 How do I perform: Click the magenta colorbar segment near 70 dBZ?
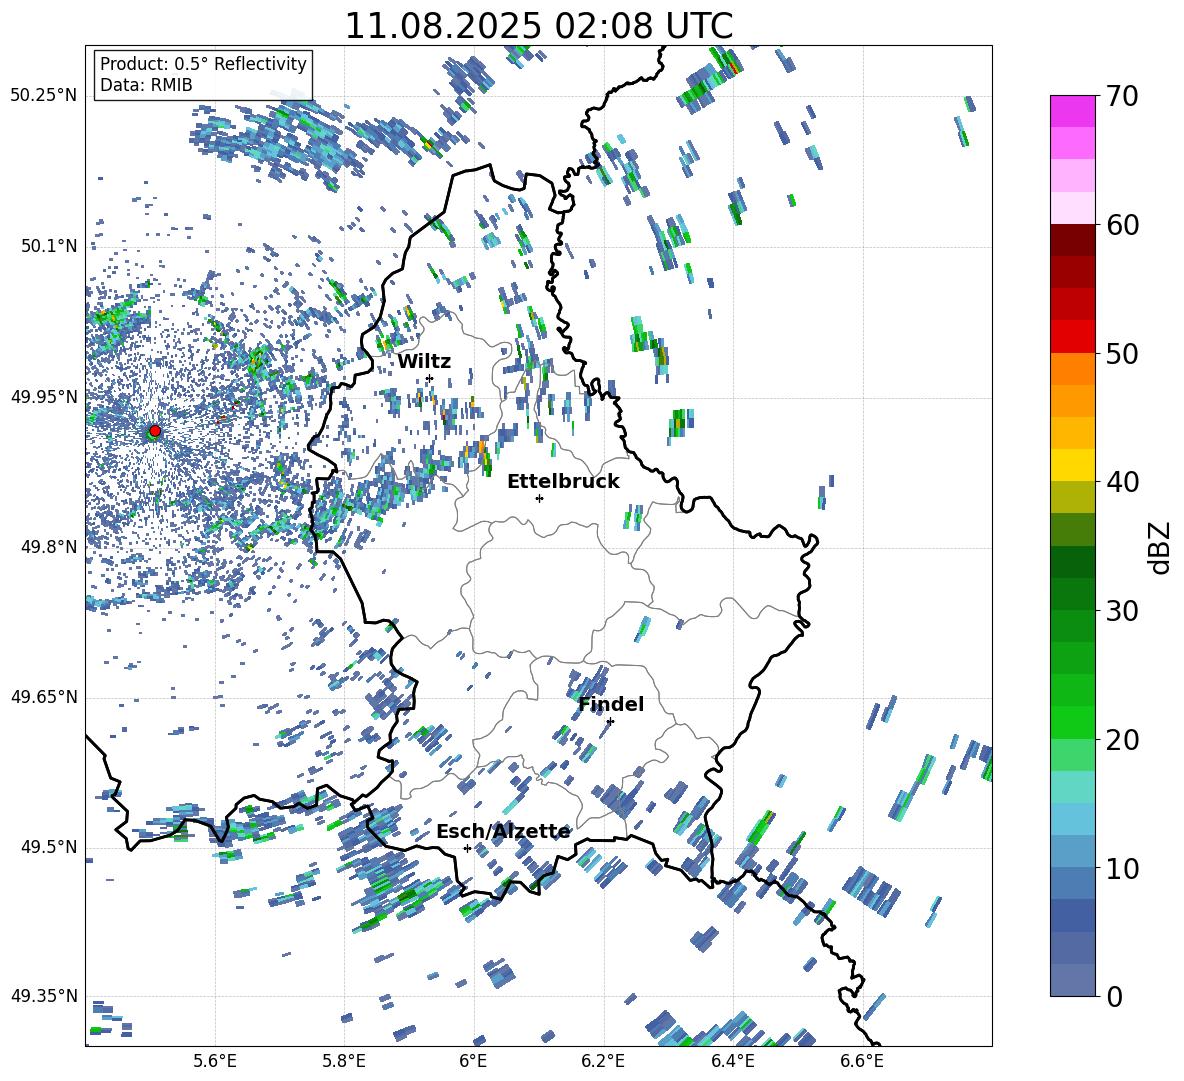[1073, 112]
